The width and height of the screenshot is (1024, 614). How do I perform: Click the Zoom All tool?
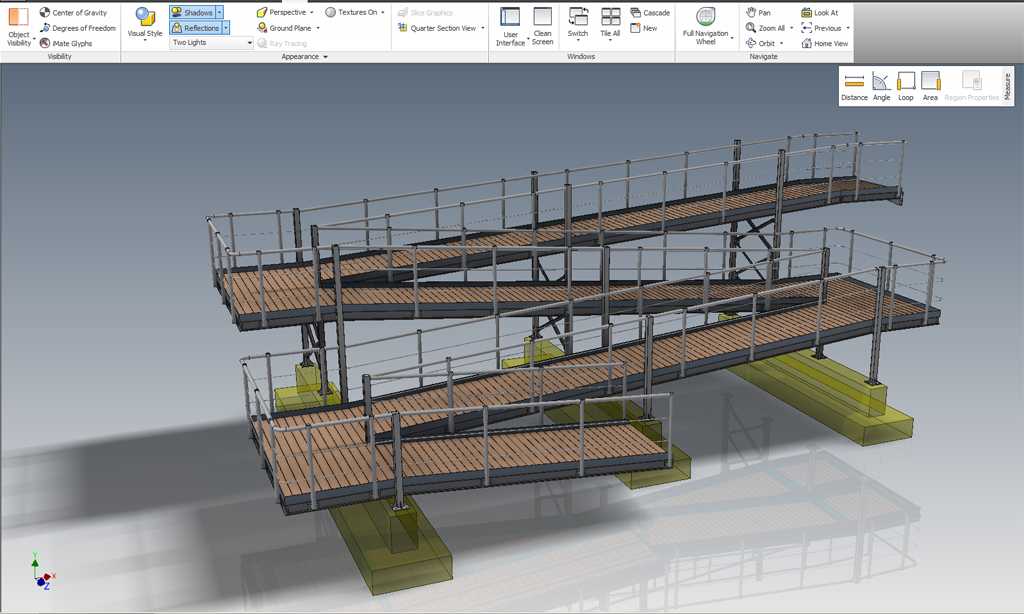tap(765, 28)
